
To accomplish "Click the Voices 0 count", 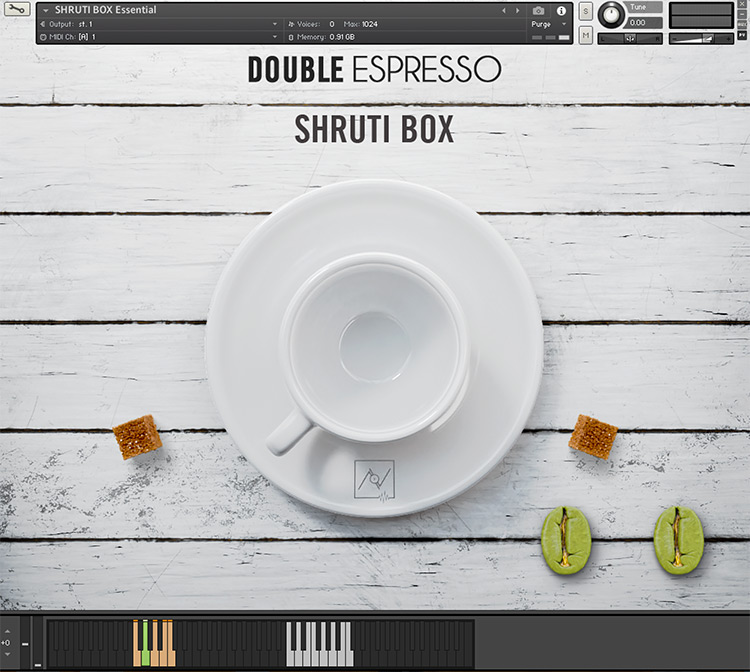I will [x=331, y=24].
